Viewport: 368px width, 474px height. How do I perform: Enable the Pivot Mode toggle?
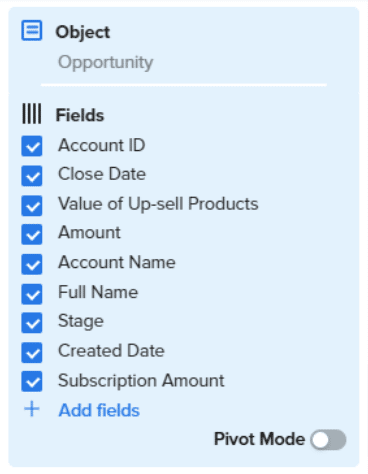328,440
